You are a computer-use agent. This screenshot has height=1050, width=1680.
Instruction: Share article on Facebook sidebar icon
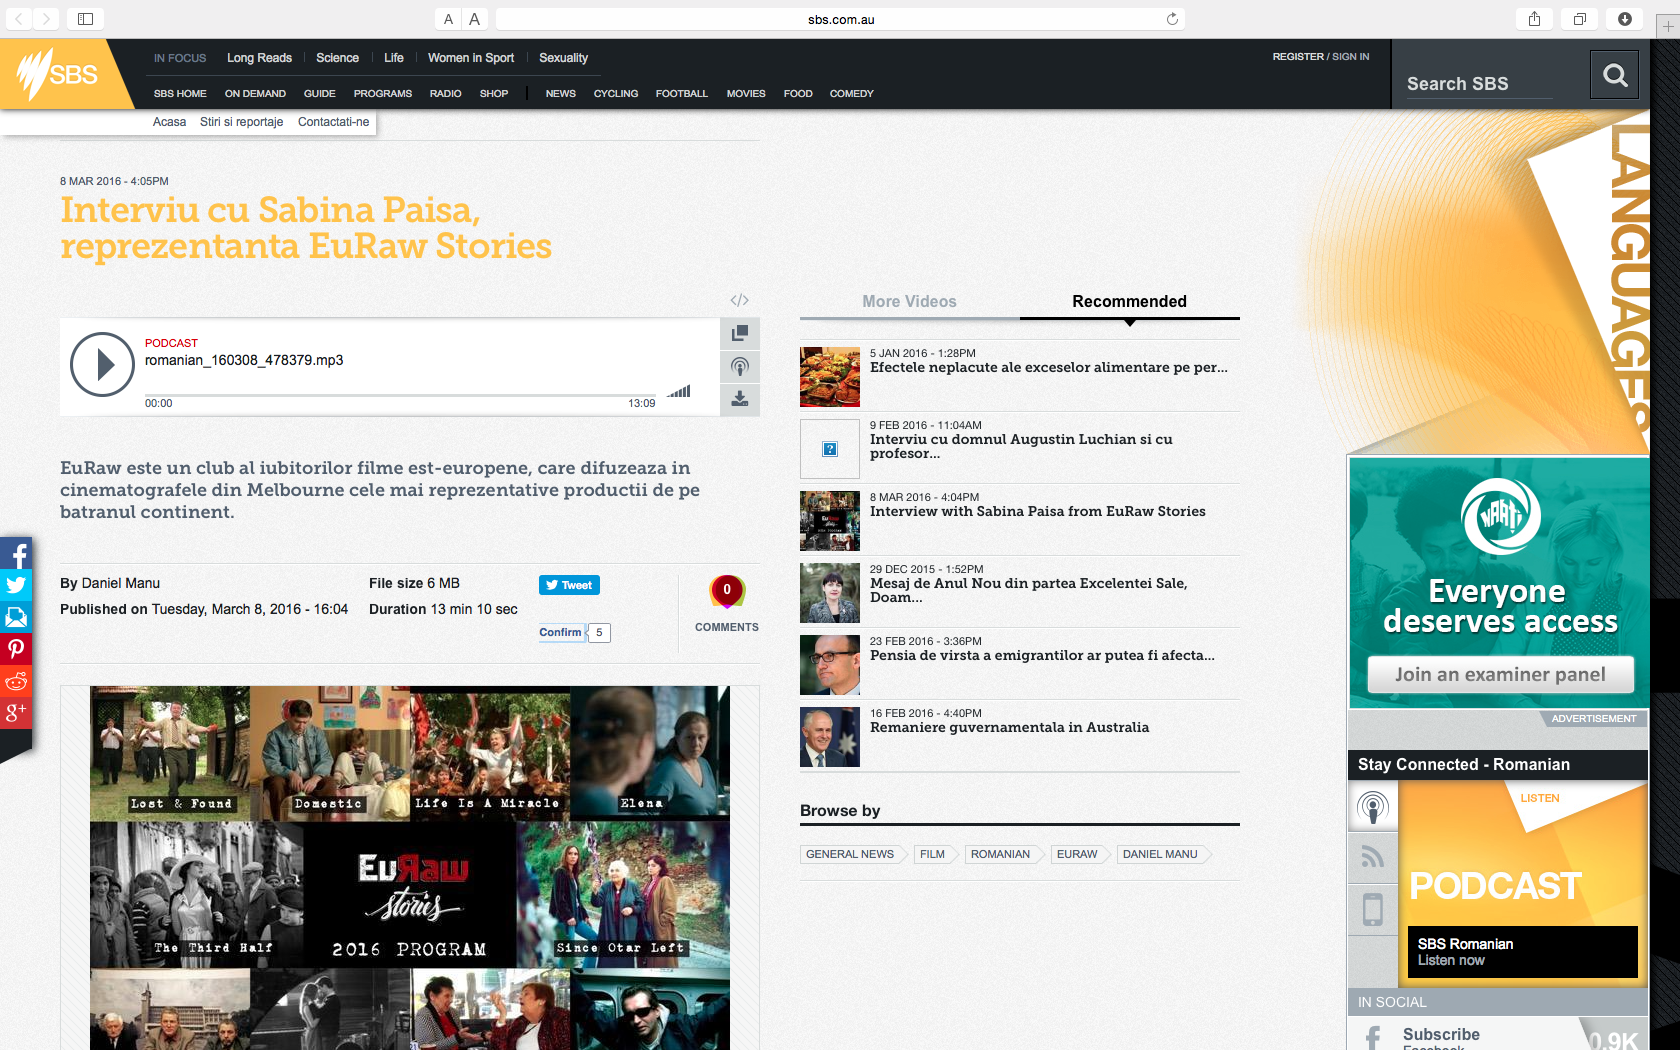[x=16, y=554]
